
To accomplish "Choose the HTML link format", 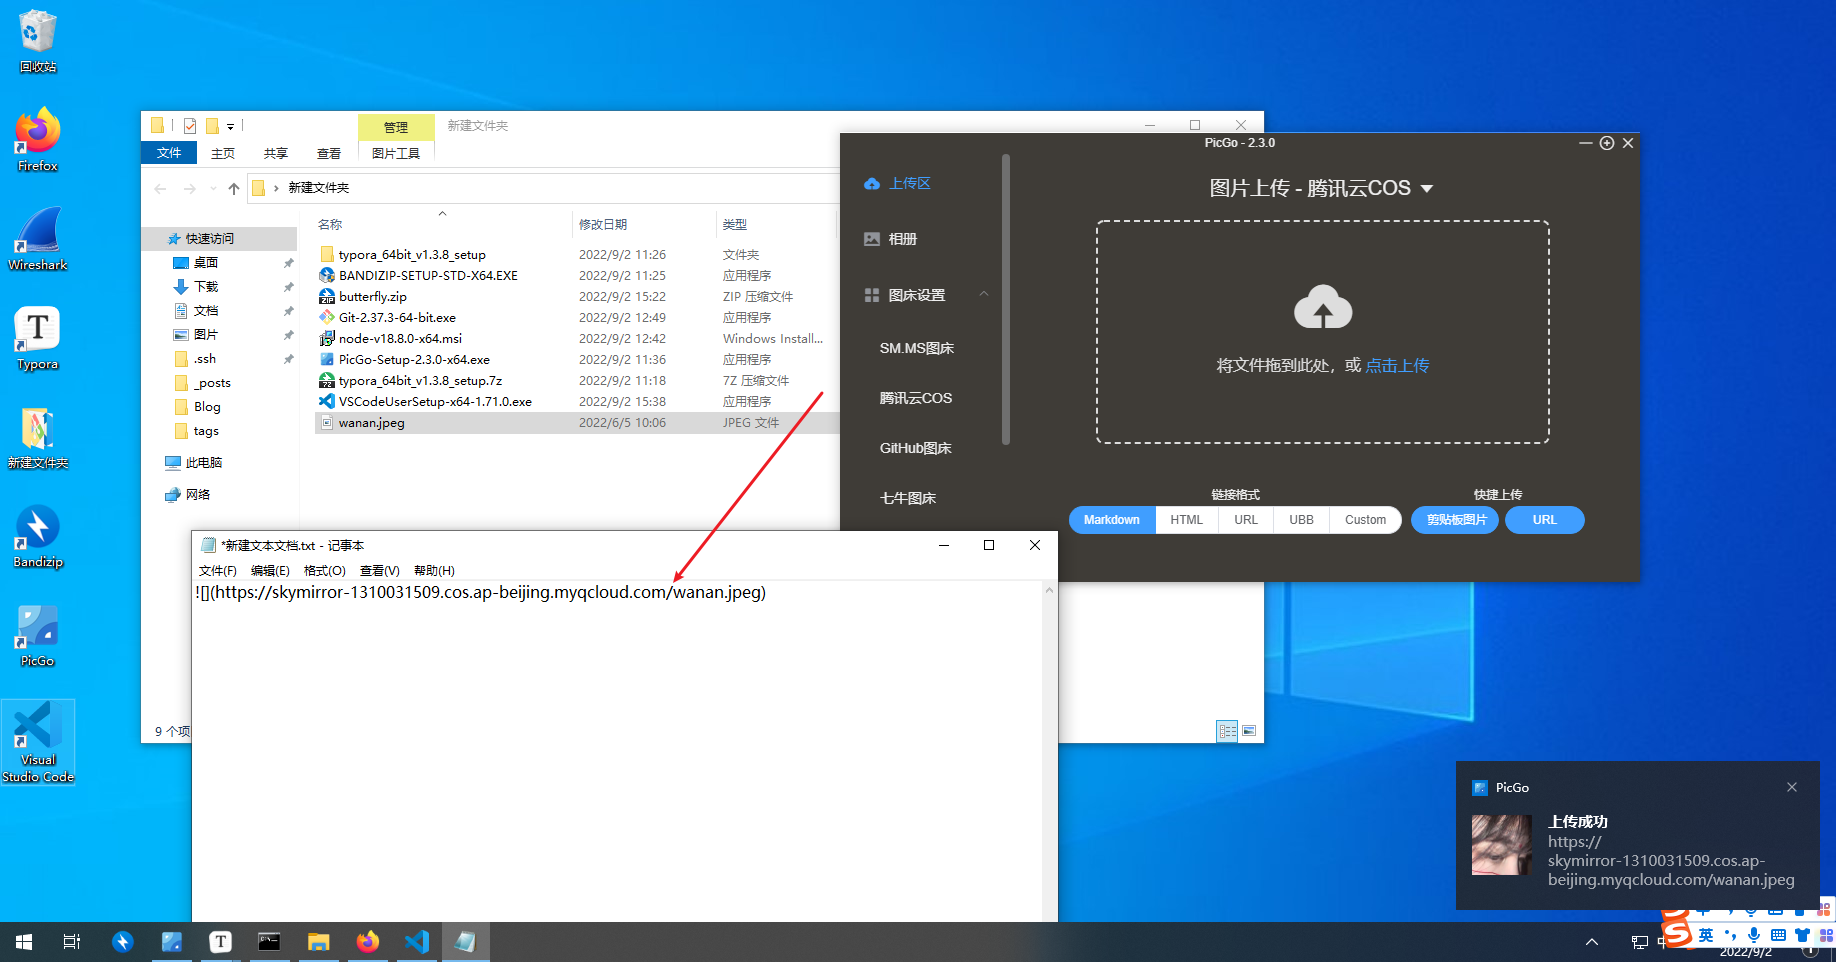I will point(1187,520).
